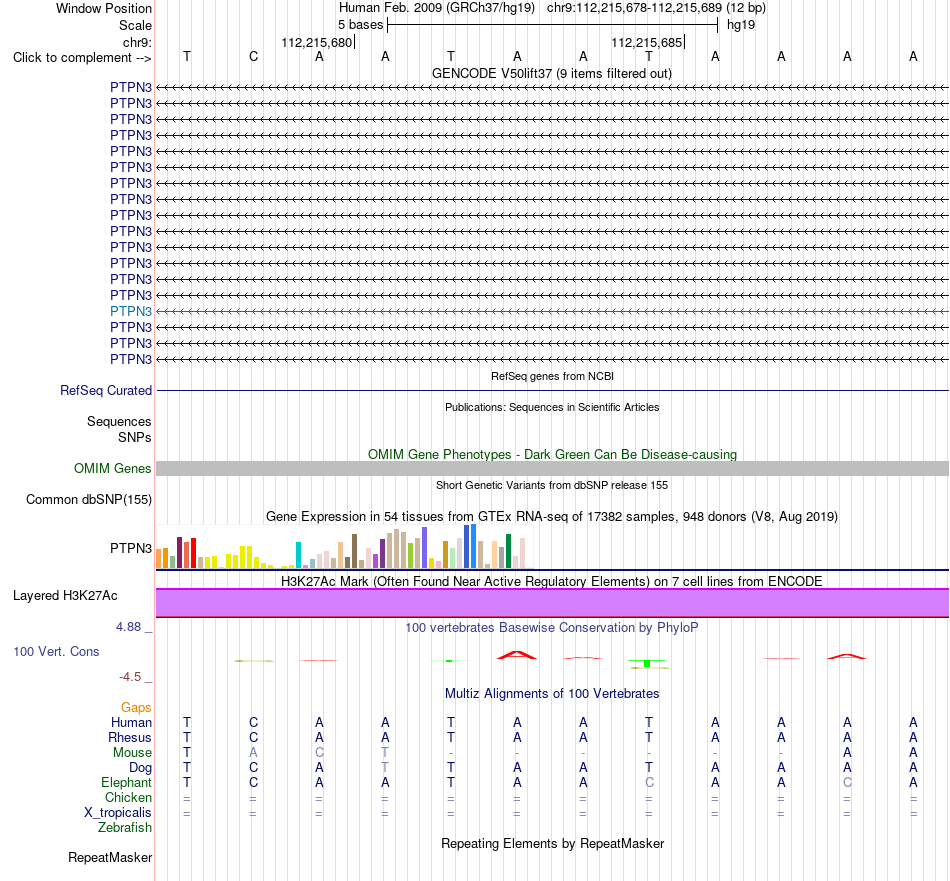Click the 112,215,680 position marker

[x=316, y=42]
